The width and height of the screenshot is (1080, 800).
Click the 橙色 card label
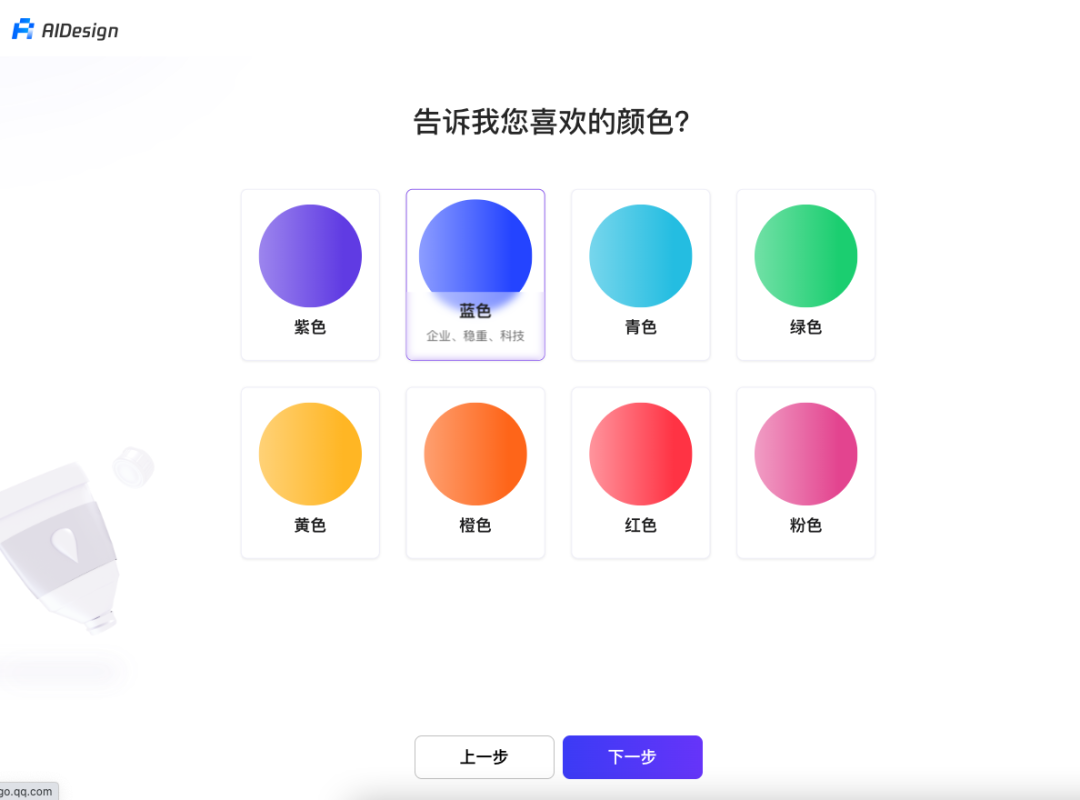pos(475,525)
